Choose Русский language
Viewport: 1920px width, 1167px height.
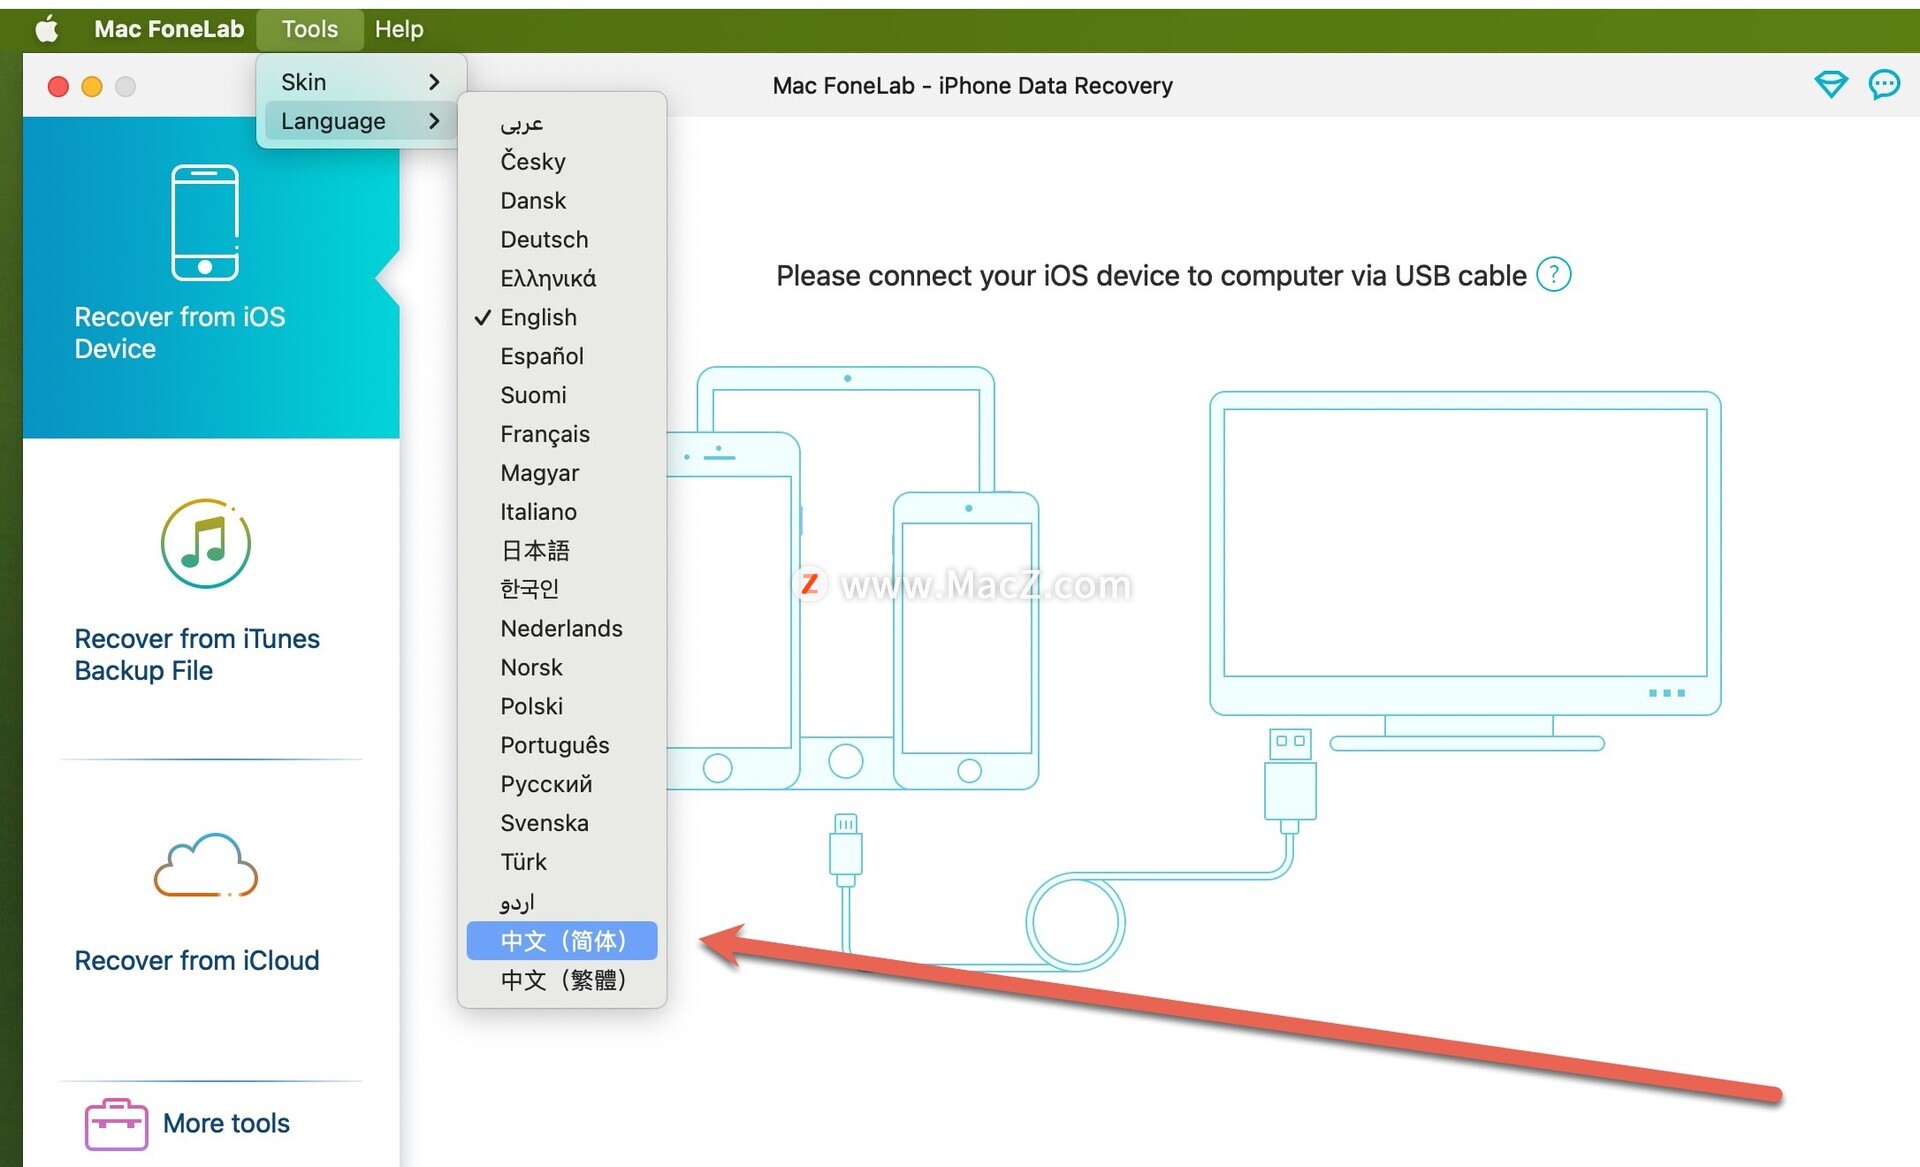tap(562, 784)
